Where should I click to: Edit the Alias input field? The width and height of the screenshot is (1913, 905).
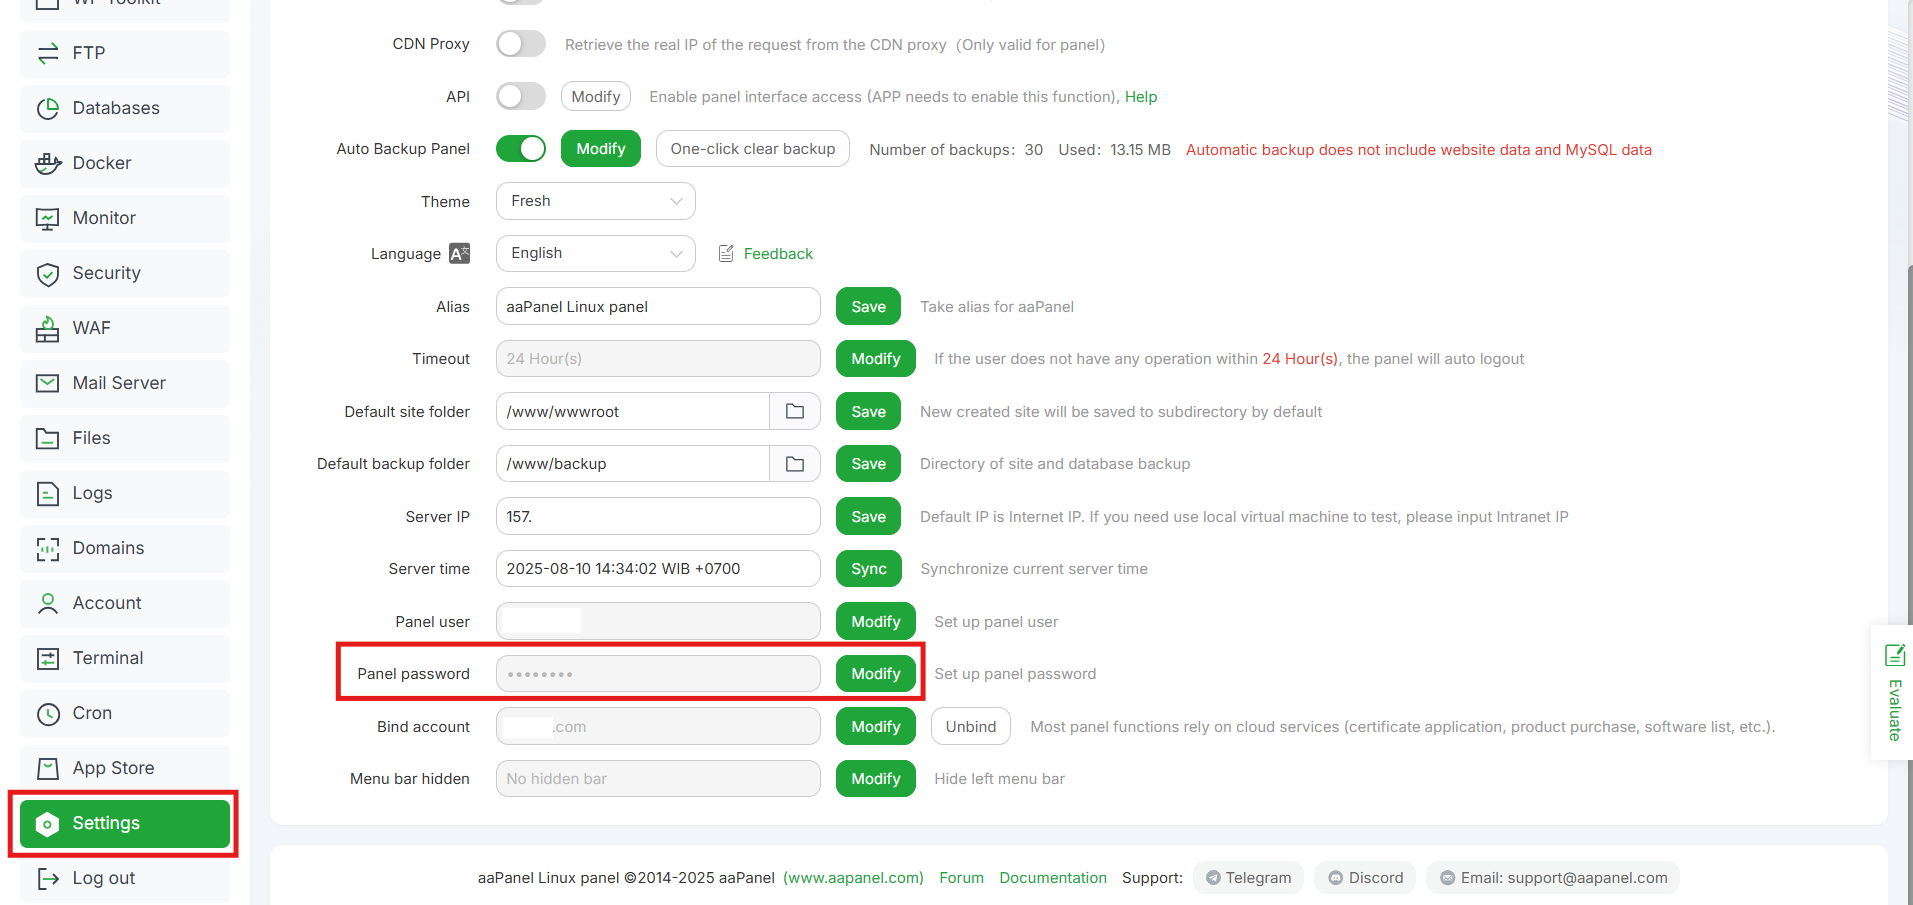click(657, 306)
